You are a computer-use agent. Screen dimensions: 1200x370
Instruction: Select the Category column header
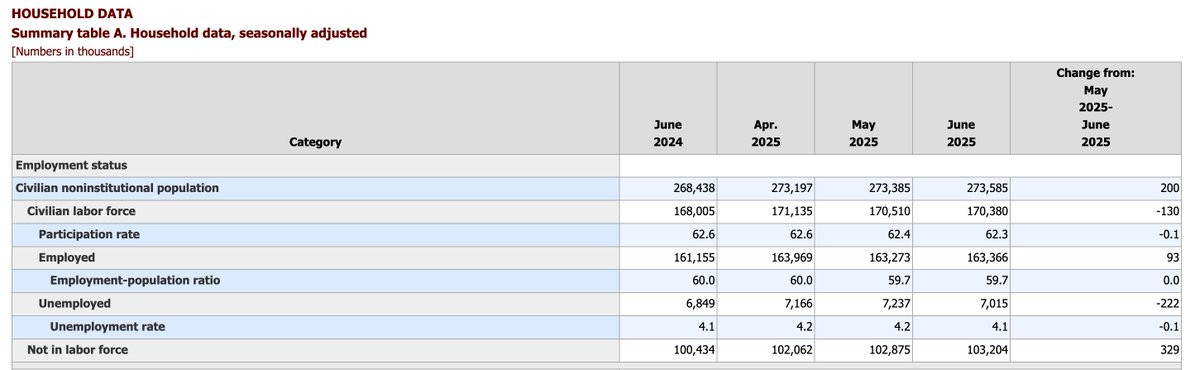[x=315, y=142]
